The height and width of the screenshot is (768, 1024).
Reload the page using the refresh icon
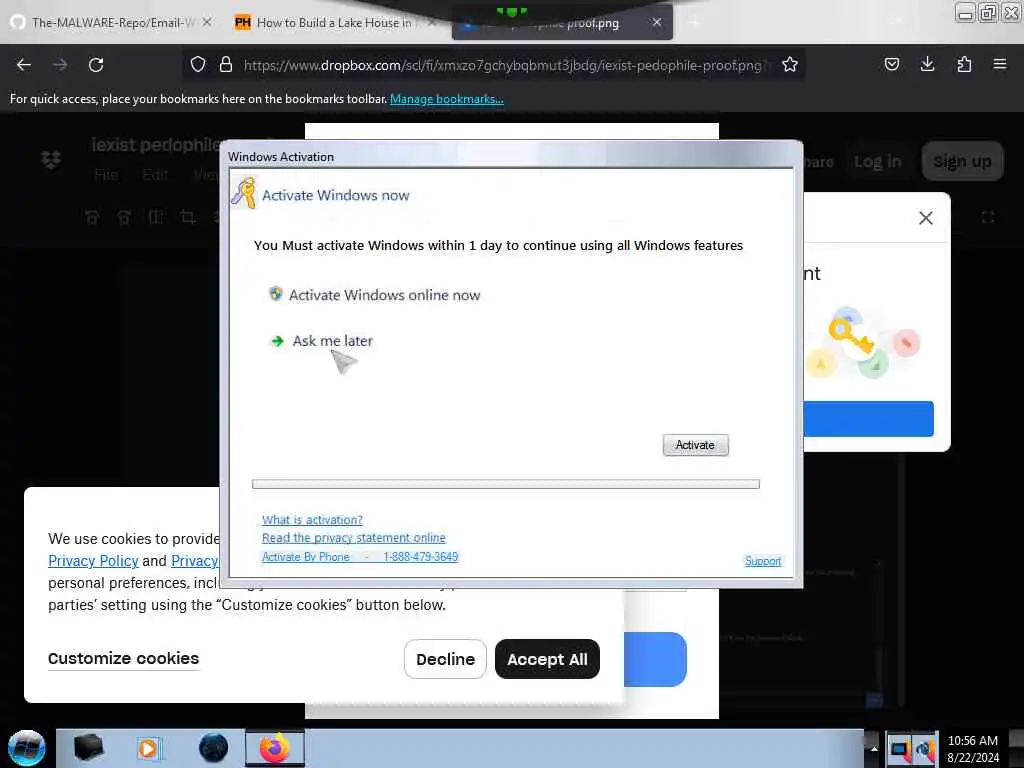point(96,65)
